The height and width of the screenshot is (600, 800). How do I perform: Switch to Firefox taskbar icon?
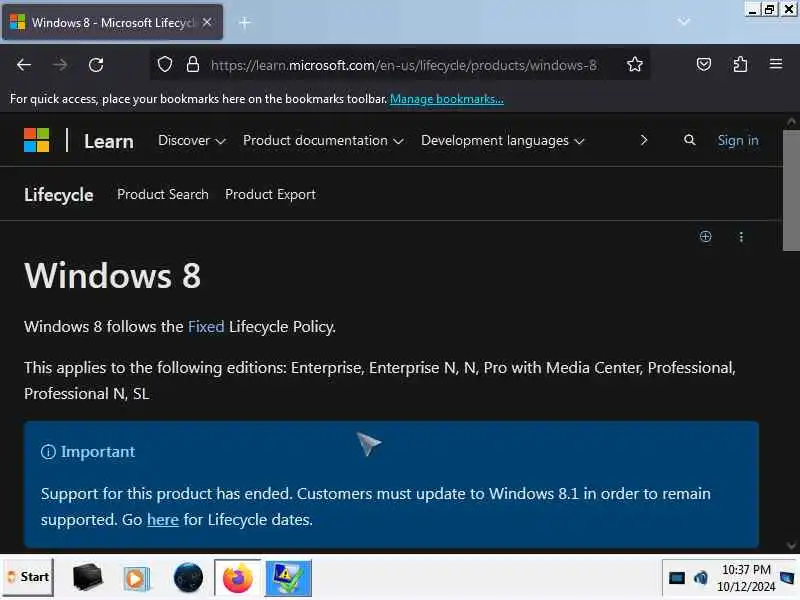pyautogui.click(x=237, y=578)
